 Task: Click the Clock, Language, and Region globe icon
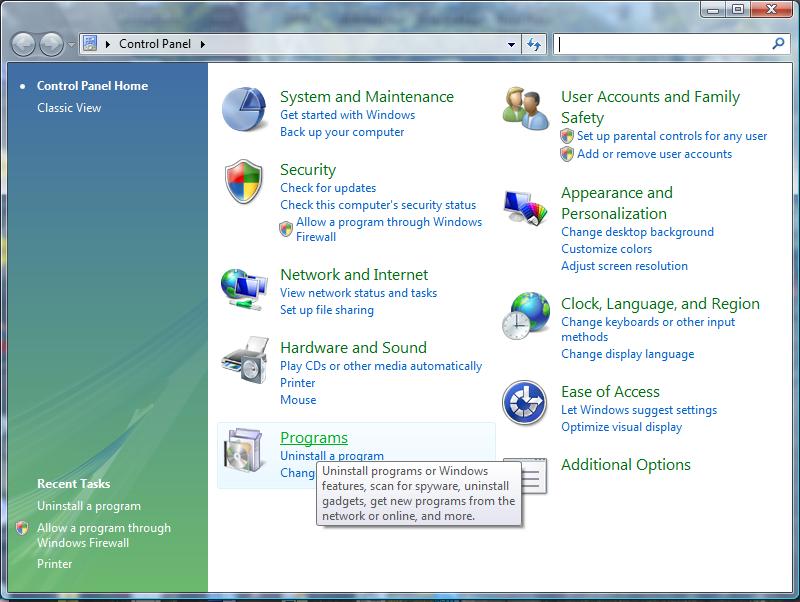(x=526, y=316)
